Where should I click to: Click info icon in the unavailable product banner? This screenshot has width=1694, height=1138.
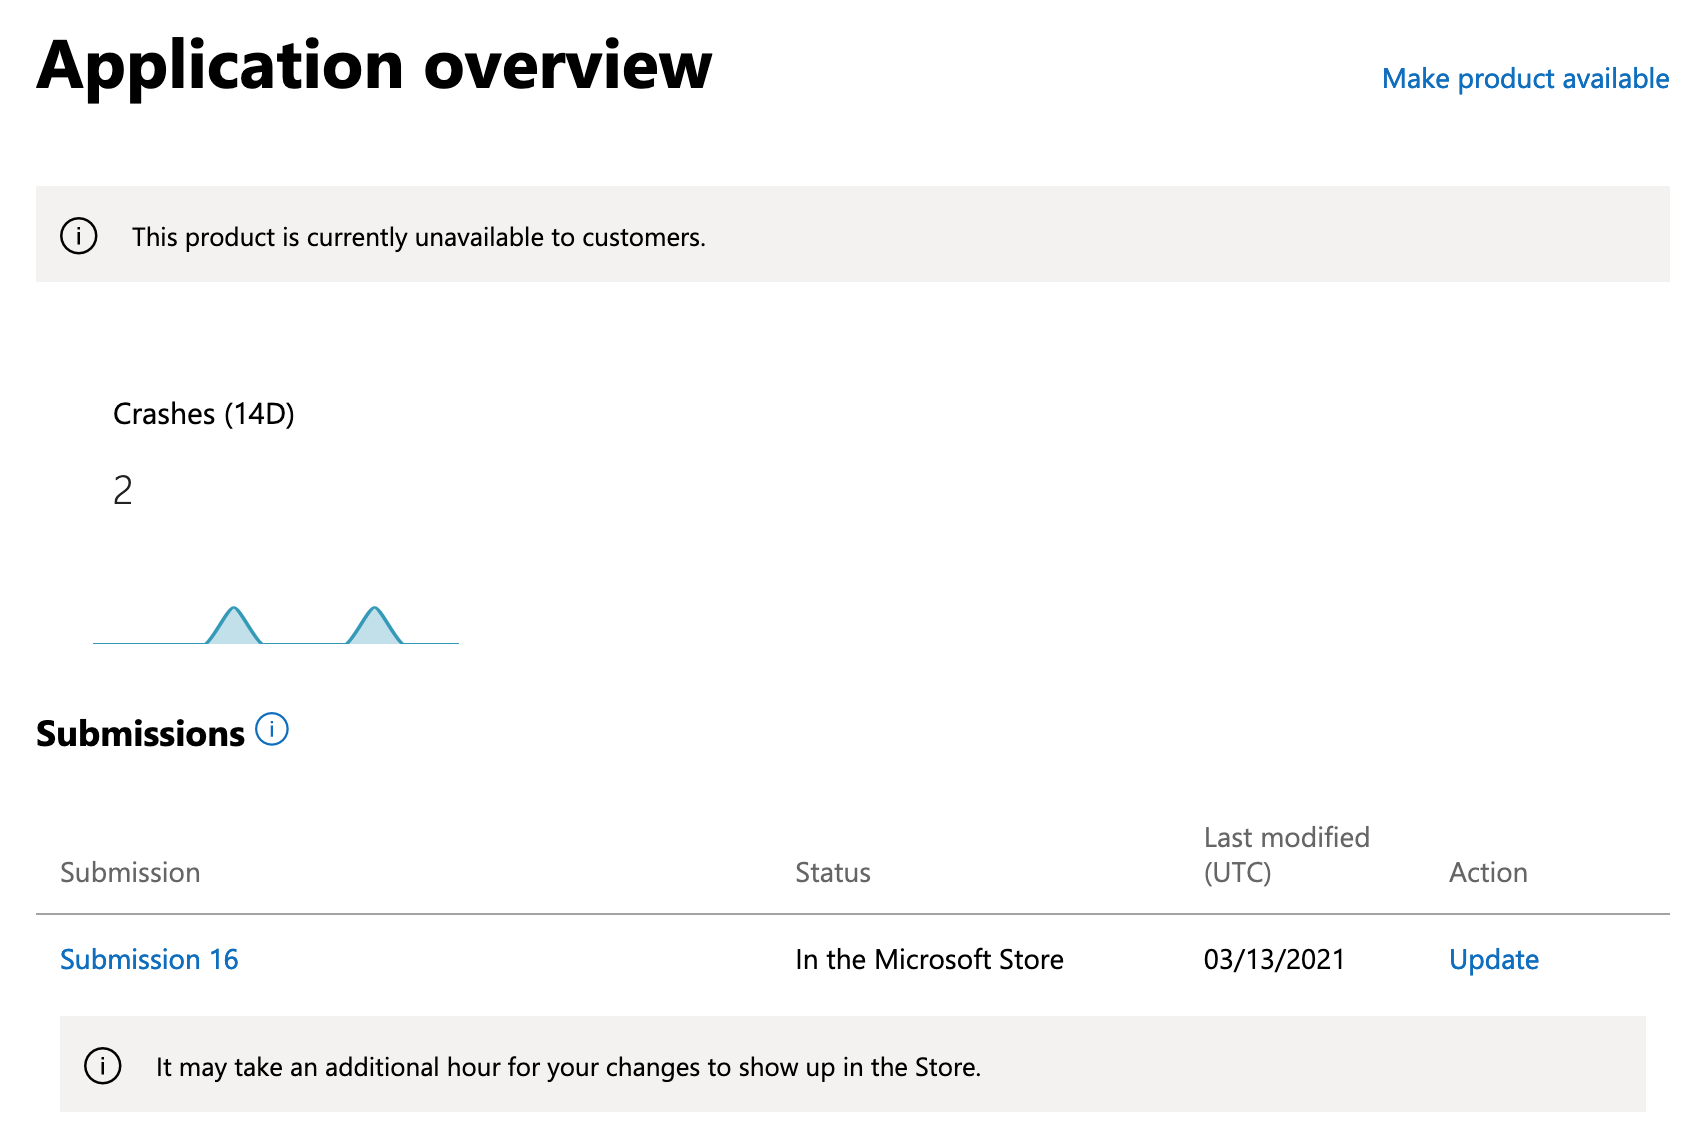click(x=79, y=236)
